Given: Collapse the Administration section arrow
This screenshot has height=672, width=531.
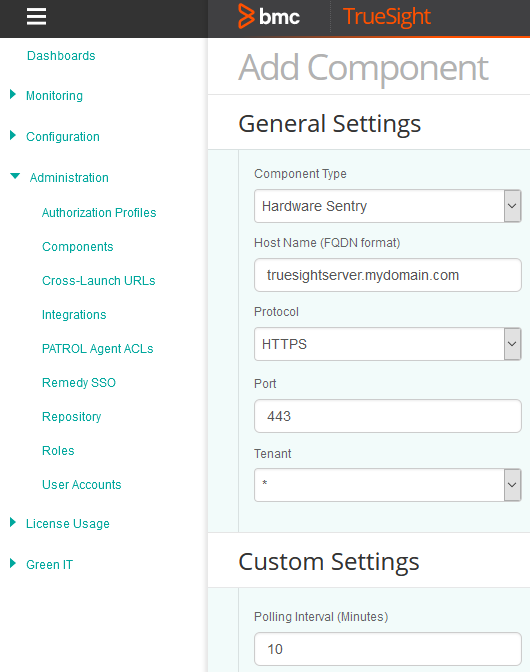Looking at the screenshot, I should (x=15, y=176).
